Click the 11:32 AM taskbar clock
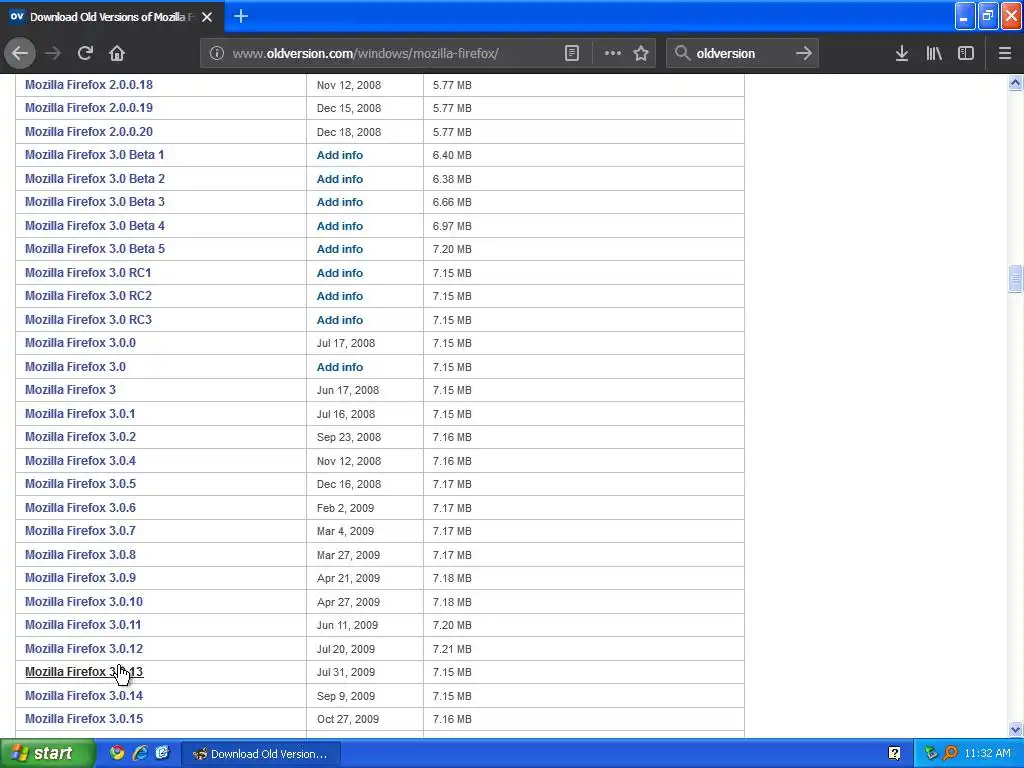Image resolution: width=1024 pixels, height=768 pixels. pyautogui.click(x=987, y=753)
